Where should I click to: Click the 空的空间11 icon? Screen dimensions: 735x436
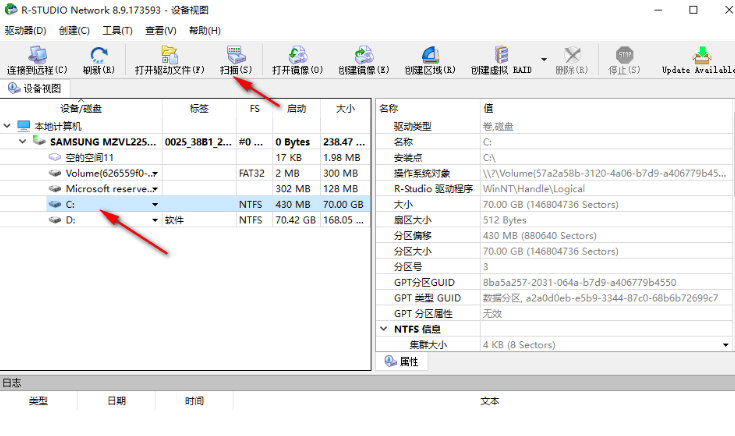tap(55, 157)
